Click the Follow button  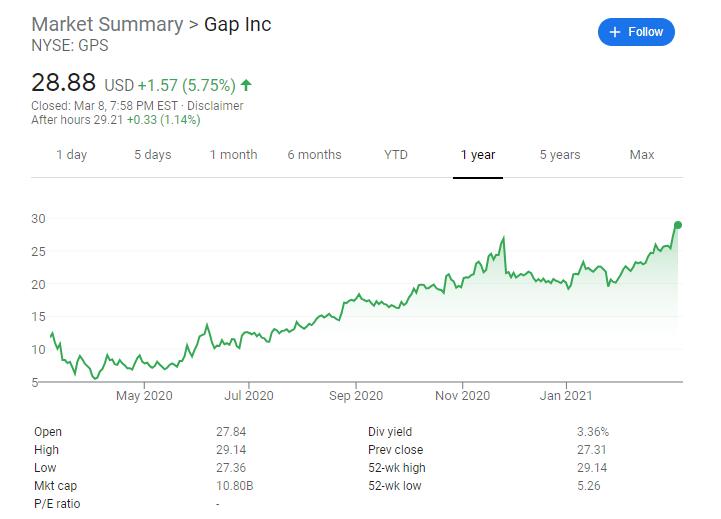(636, 32)
